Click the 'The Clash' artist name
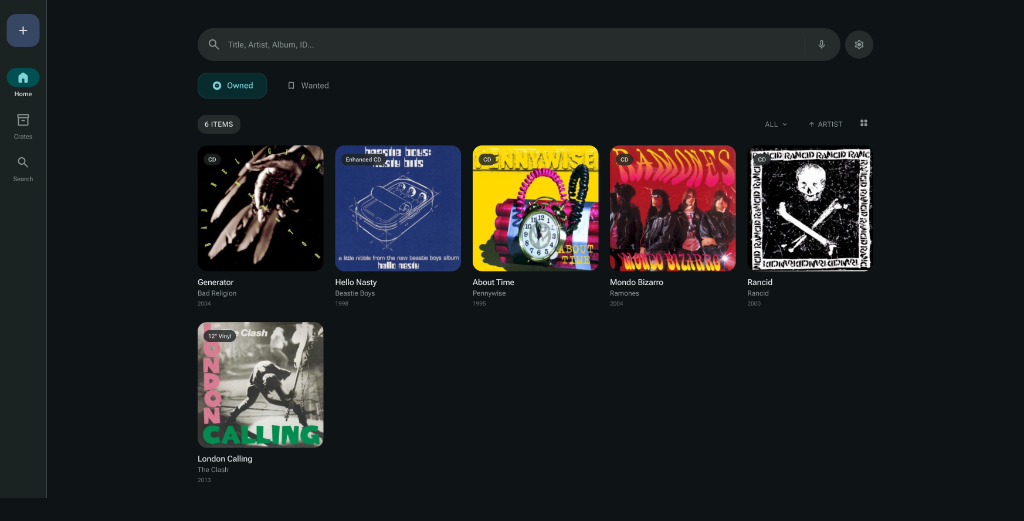The height and width of the screenshot is (521, 1024). pos(213,469)
